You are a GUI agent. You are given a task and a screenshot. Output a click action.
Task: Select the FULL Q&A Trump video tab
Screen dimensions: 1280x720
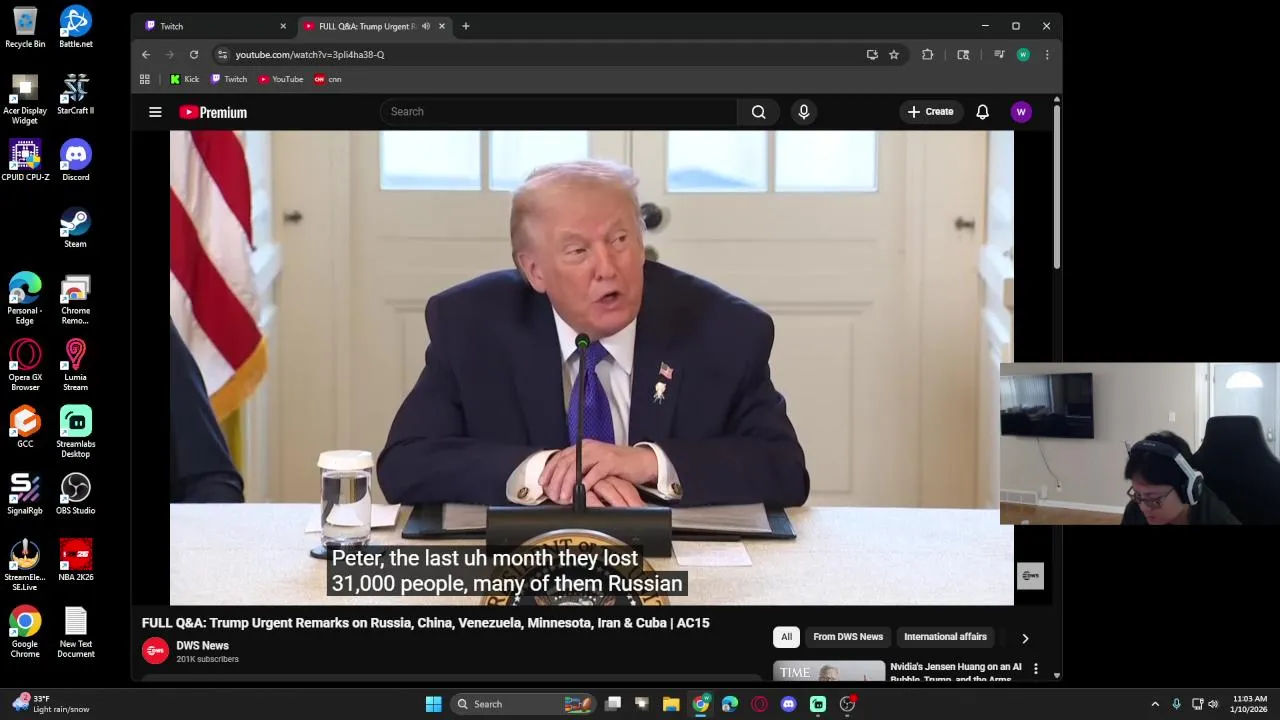coord(366,26)
